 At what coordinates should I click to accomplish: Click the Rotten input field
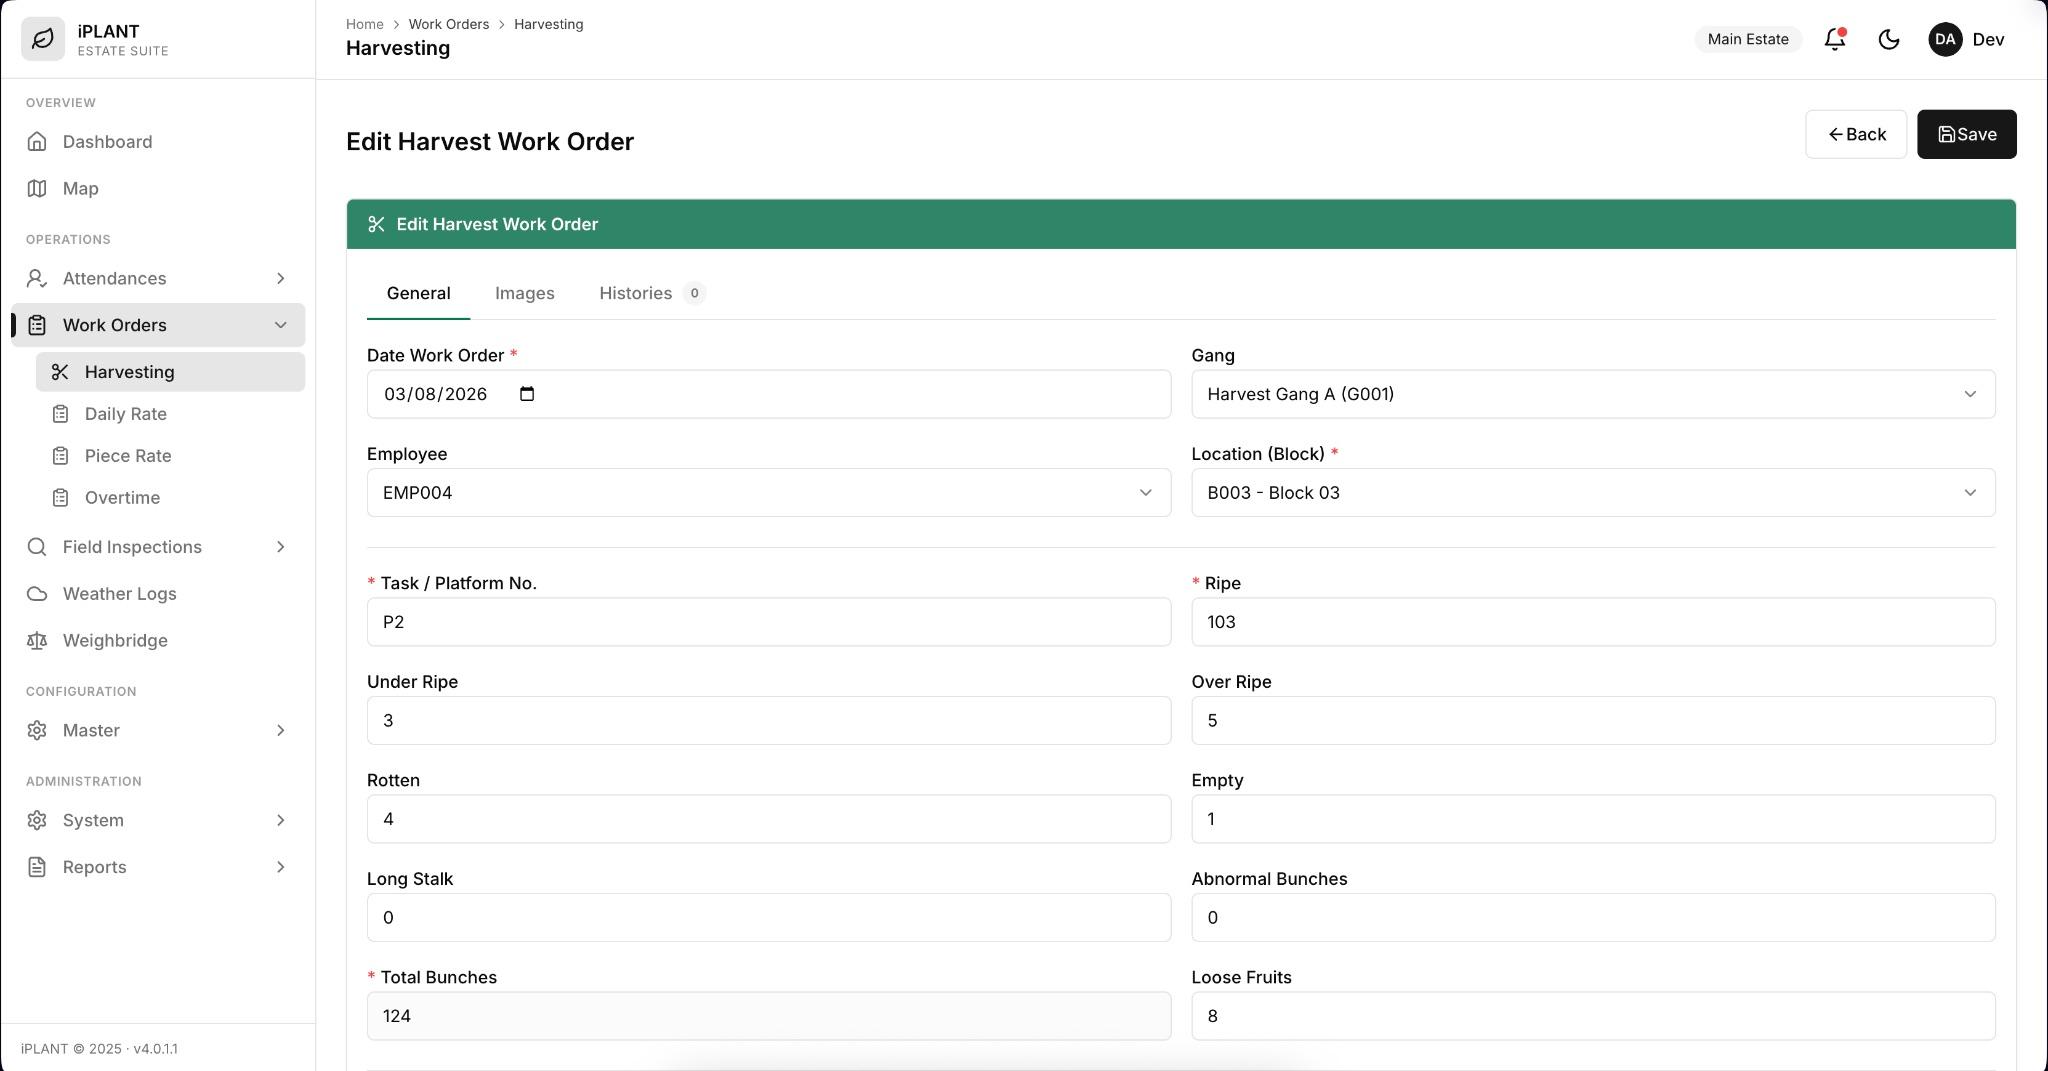[x=768, y=819]
